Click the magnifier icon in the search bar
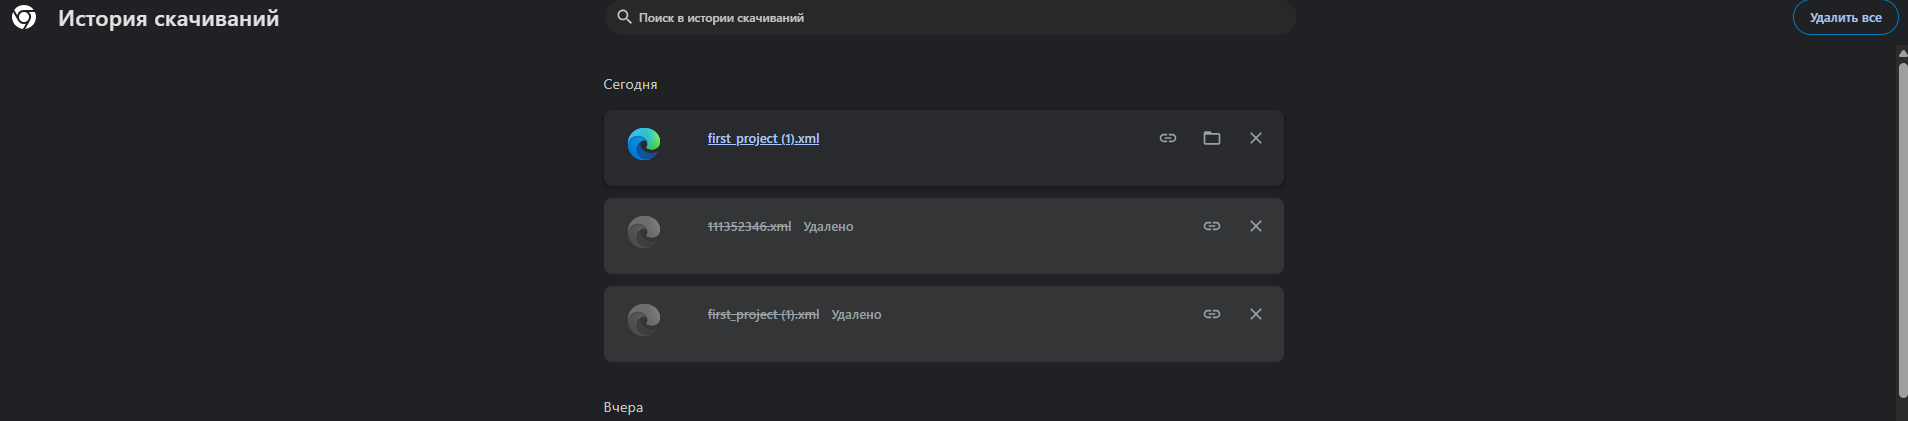The width and height of the screenshot is (1908, 421). (x=624, y=17)
